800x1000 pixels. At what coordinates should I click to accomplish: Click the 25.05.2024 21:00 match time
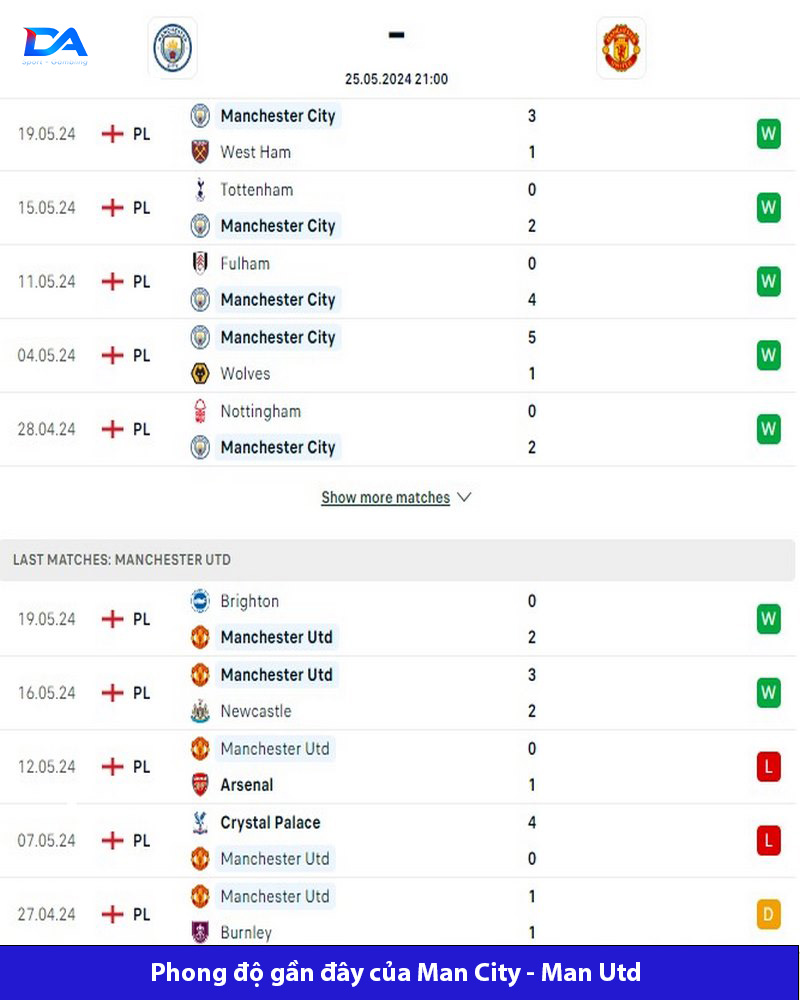(x=396, y=79)
